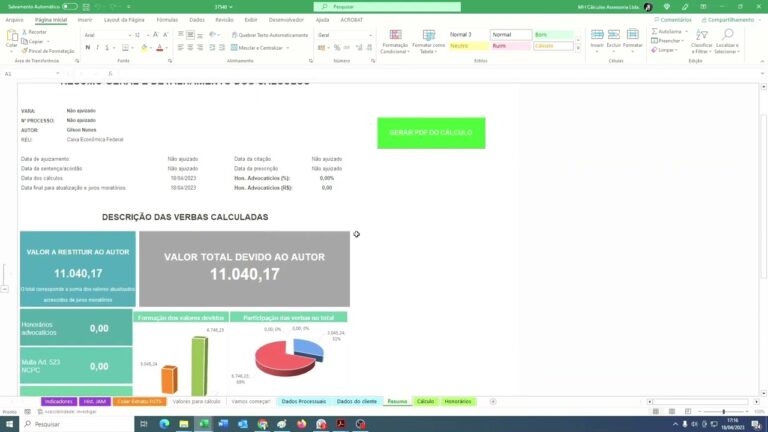Toggle Salvamento Automático switch
Screen dimensions: 768x432
70,7
